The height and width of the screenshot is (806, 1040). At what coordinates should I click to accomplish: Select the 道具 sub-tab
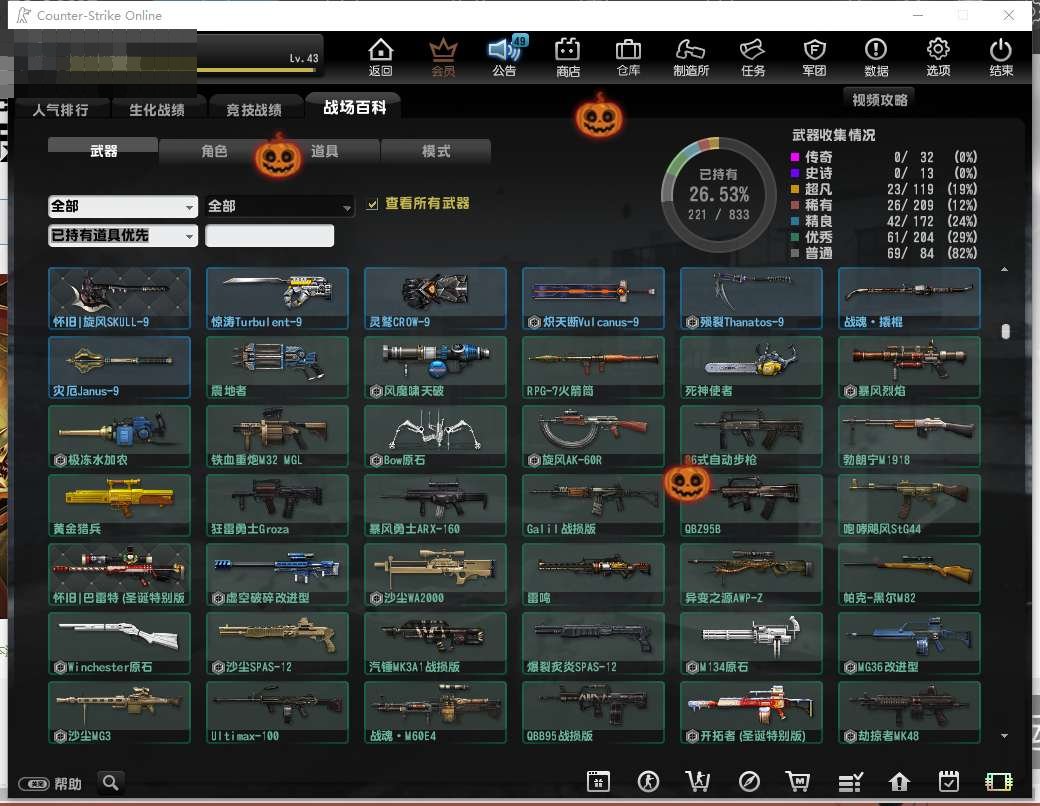click(x=324, y=151)
